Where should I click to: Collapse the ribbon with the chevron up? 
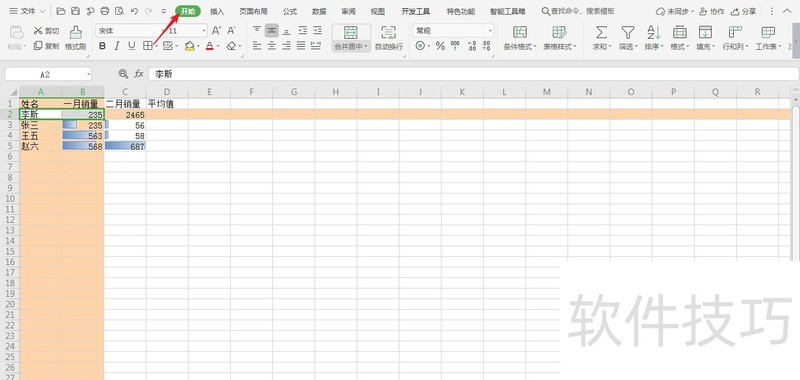coord(786,11)
